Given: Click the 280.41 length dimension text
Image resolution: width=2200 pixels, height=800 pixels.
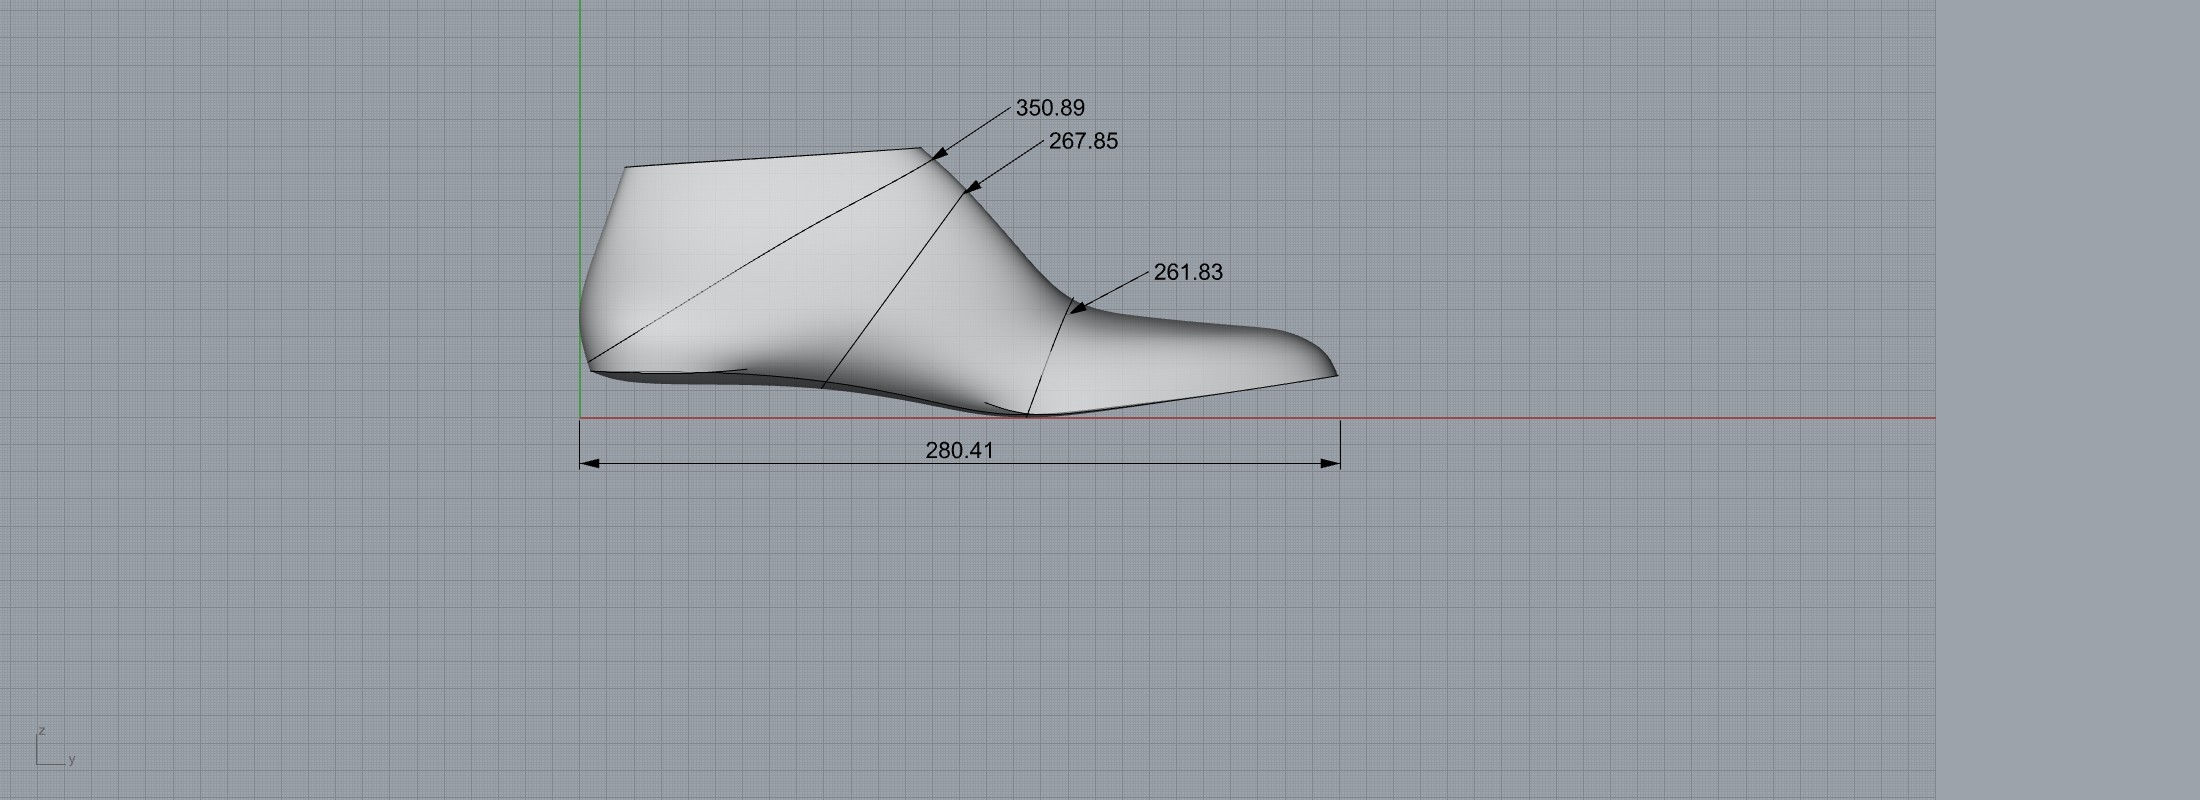Looking at the screenshot, I should (959, 451).
